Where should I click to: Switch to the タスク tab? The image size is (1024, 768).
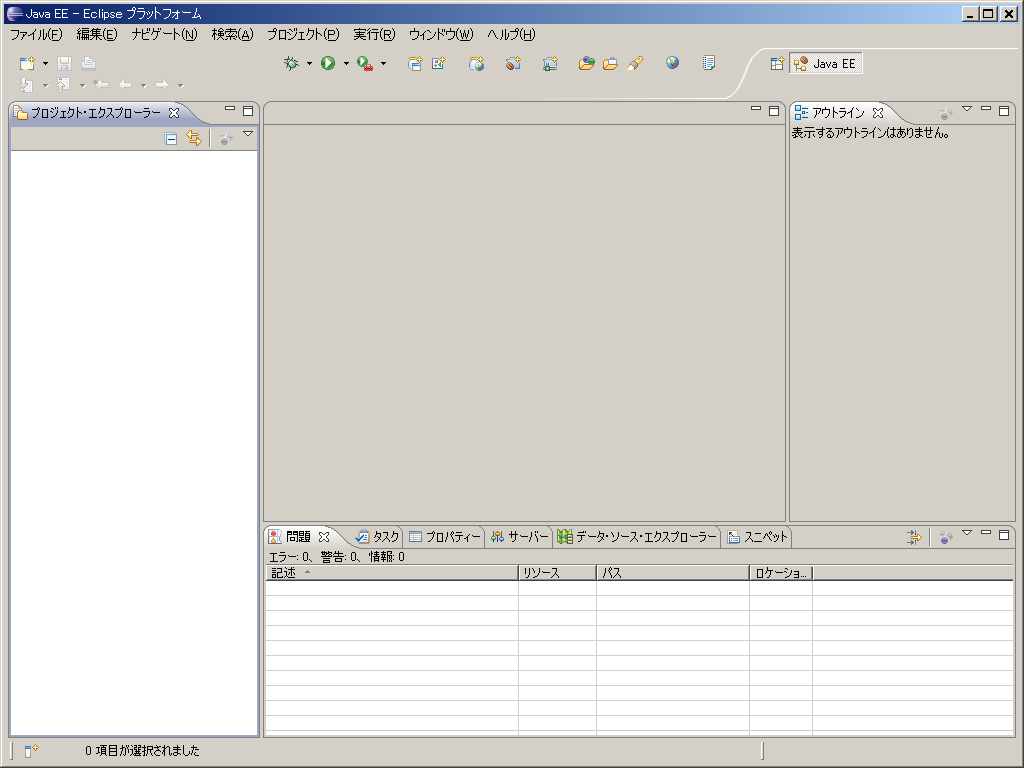377,537
